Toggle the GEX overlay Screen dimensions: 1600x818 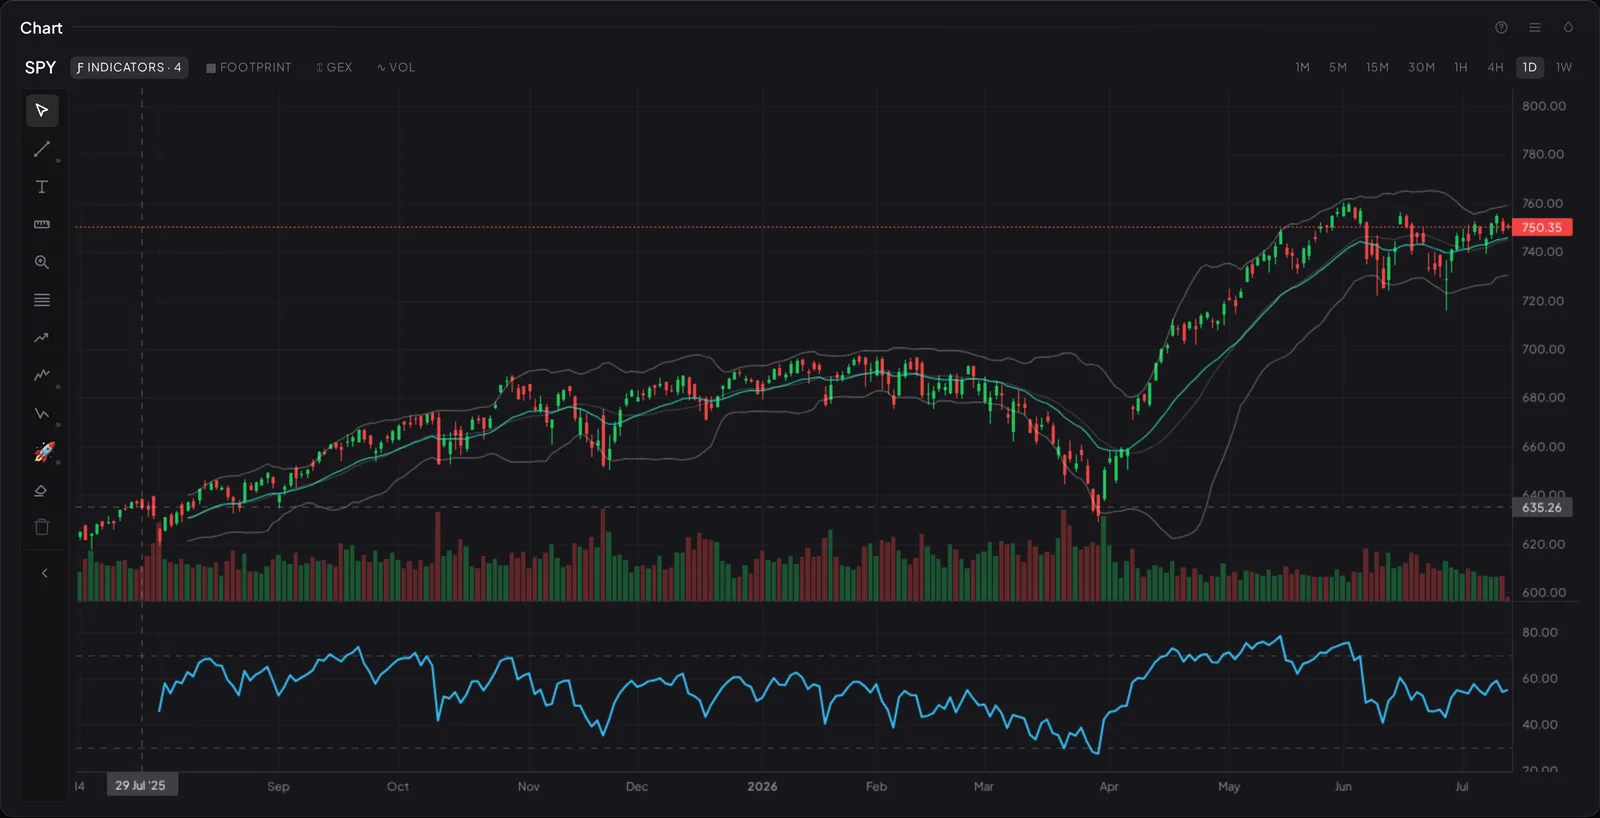[x=334, y=67]
